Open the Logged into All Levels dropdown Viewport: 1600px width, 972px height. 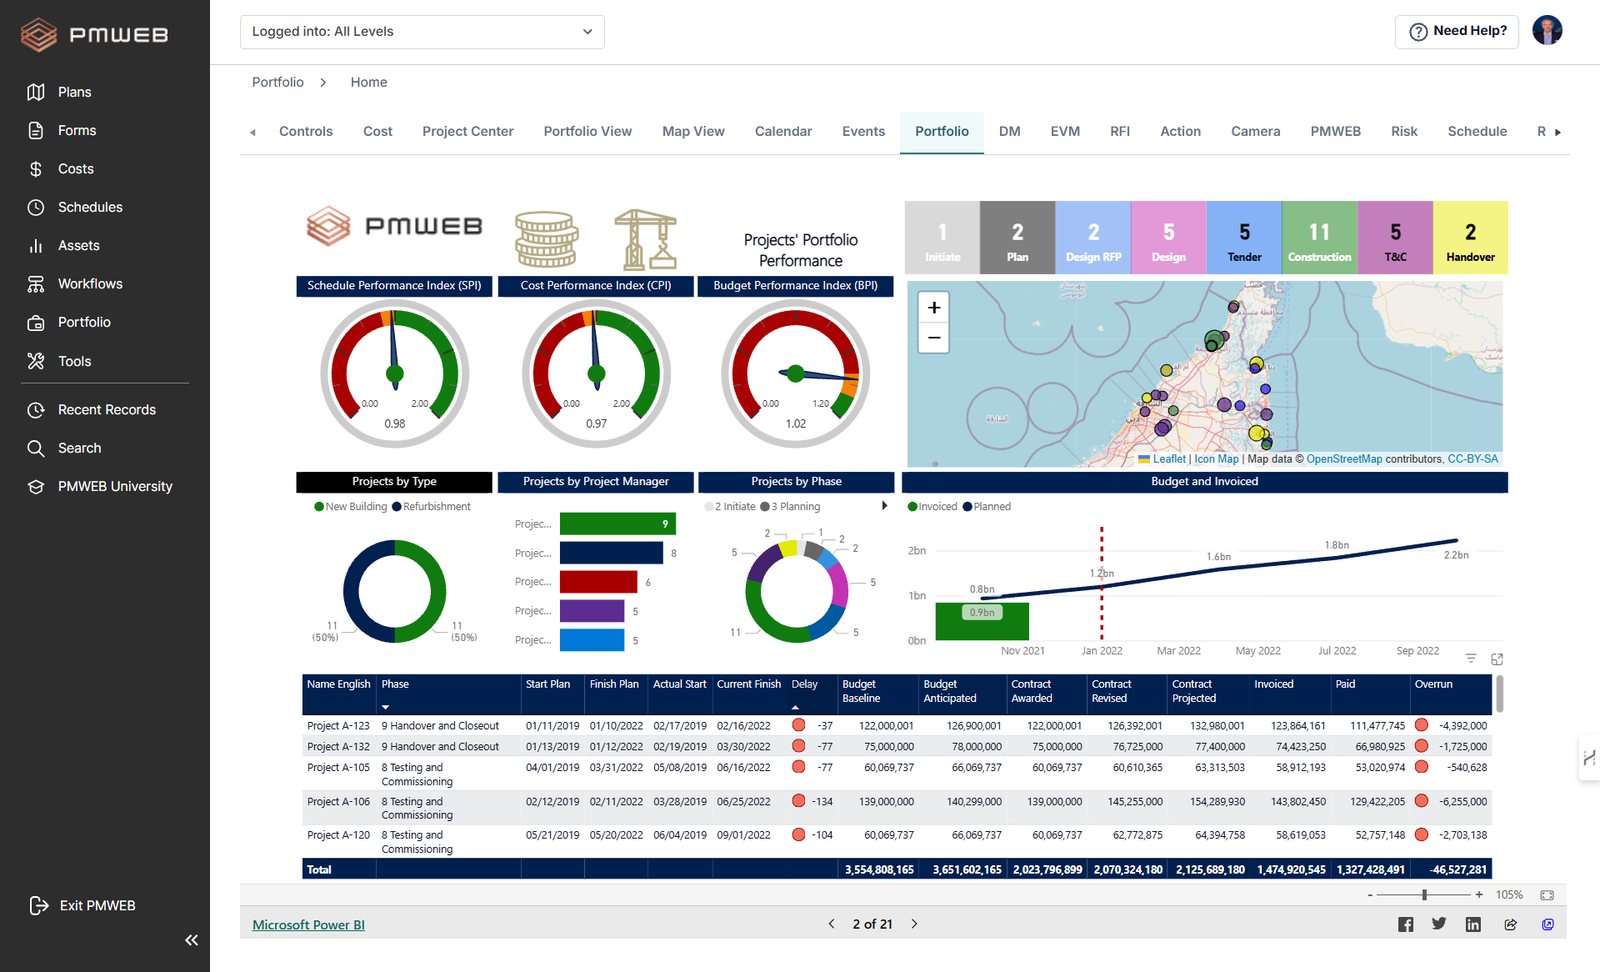coord(422,32)
